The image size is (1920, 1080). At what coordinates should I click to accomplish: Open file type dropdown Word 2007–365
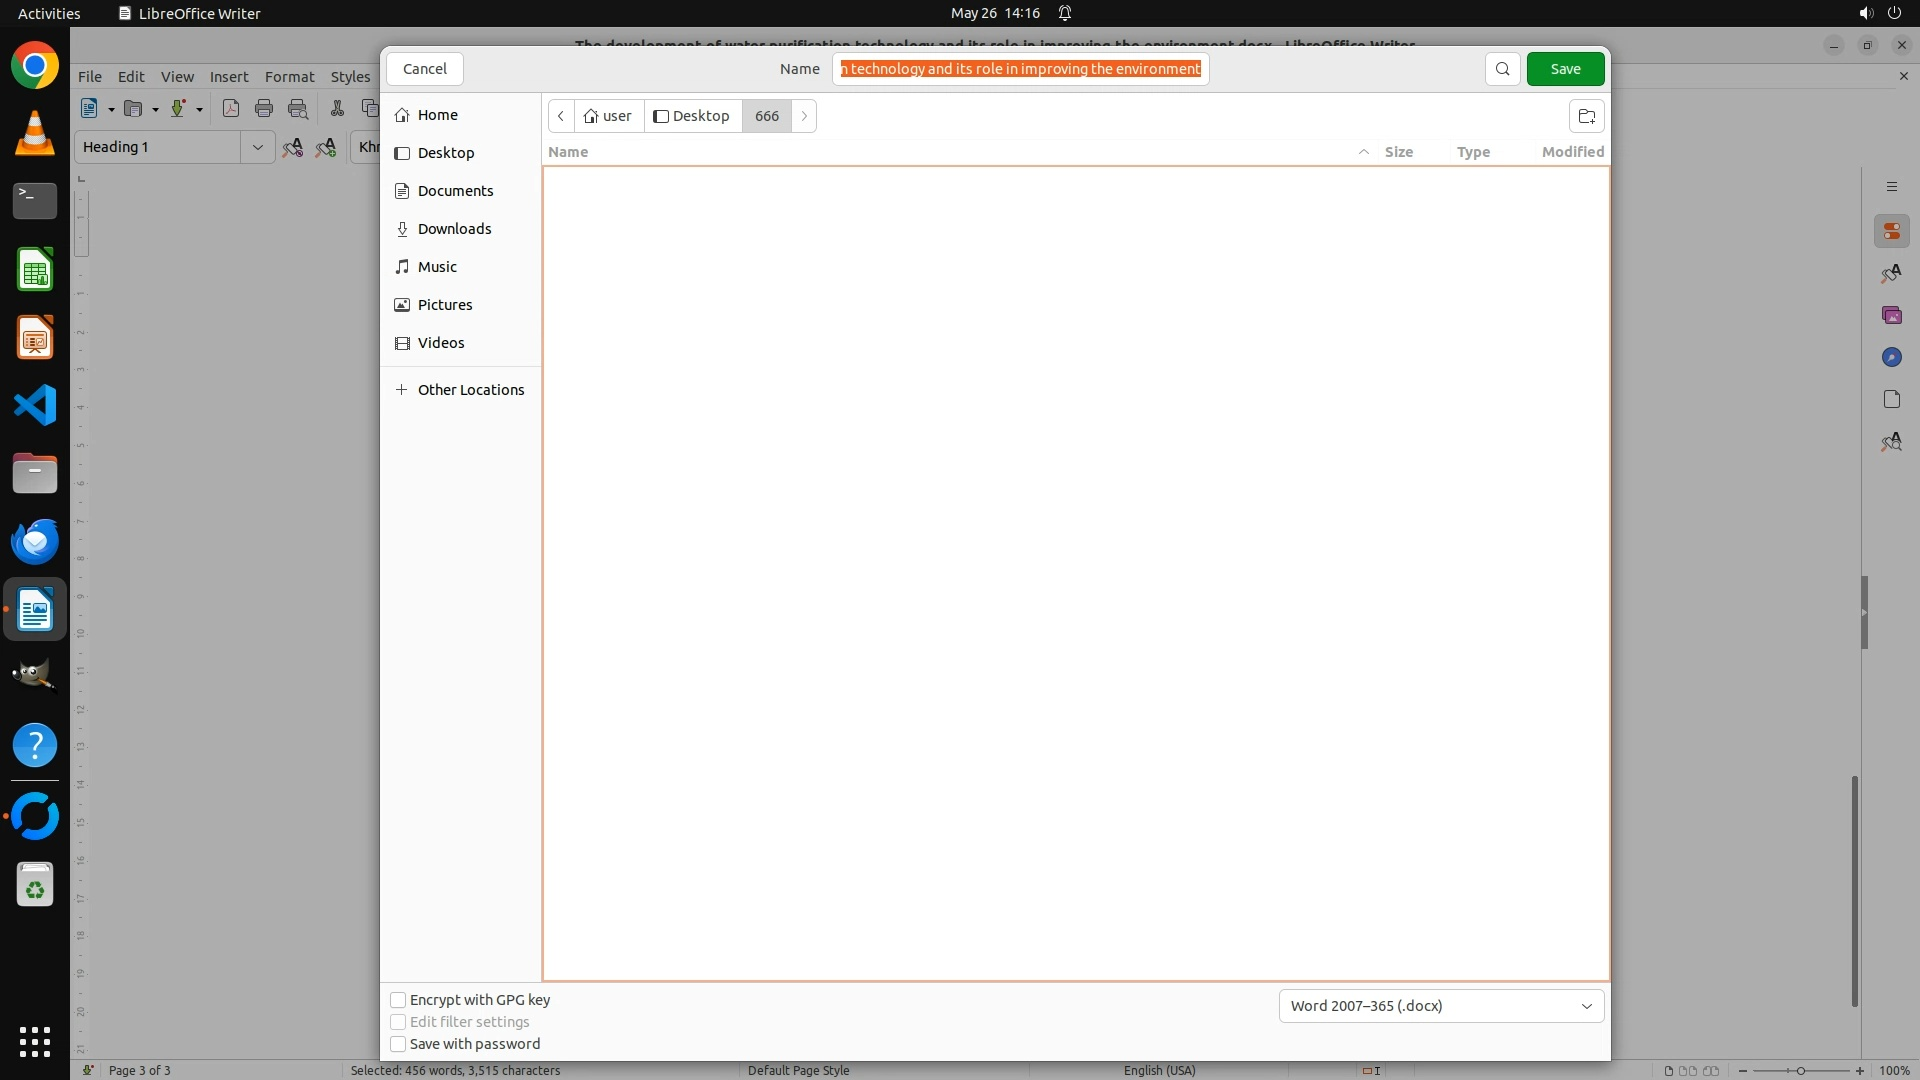click(x=1441, y=1006)
